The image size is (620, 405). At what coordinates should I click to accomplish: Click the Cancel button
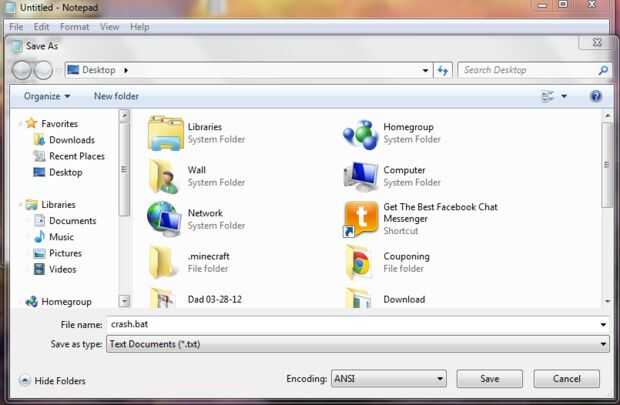pyautogui.click(x=566, y=379)
